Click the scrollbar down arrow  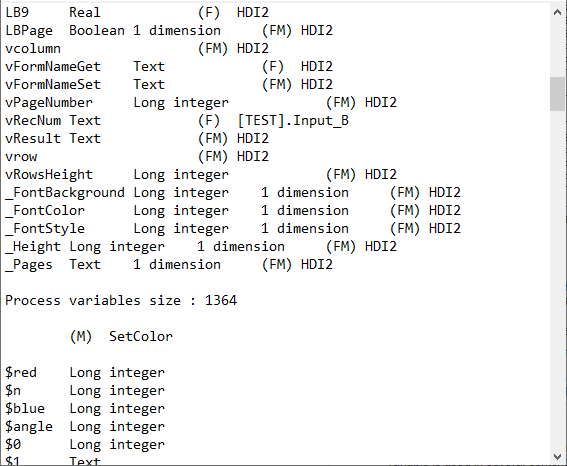pos(558,457)
